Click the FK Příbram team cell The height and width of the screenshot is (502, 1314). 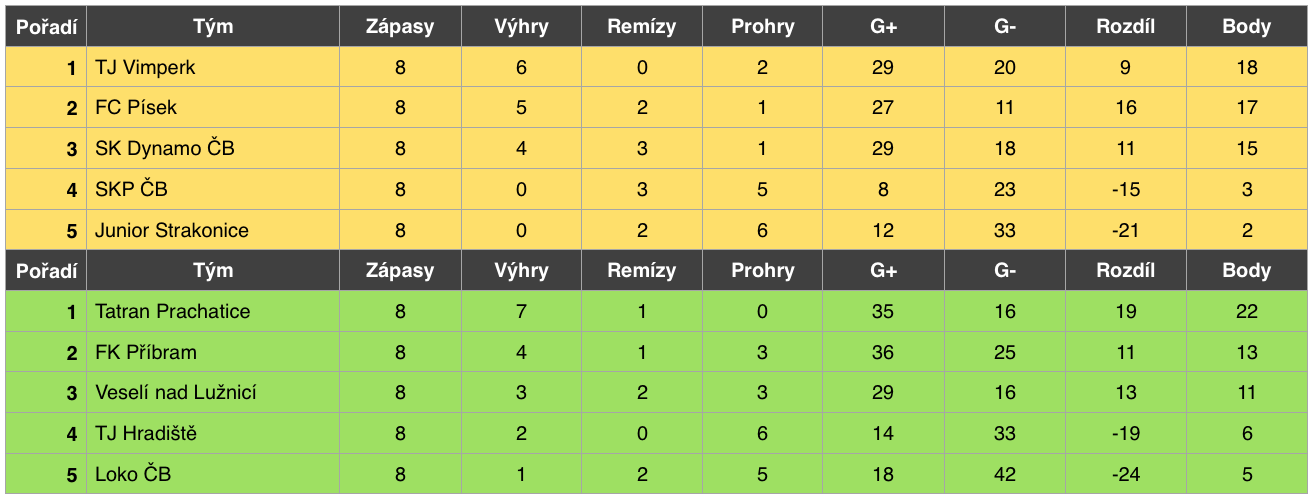213,352
